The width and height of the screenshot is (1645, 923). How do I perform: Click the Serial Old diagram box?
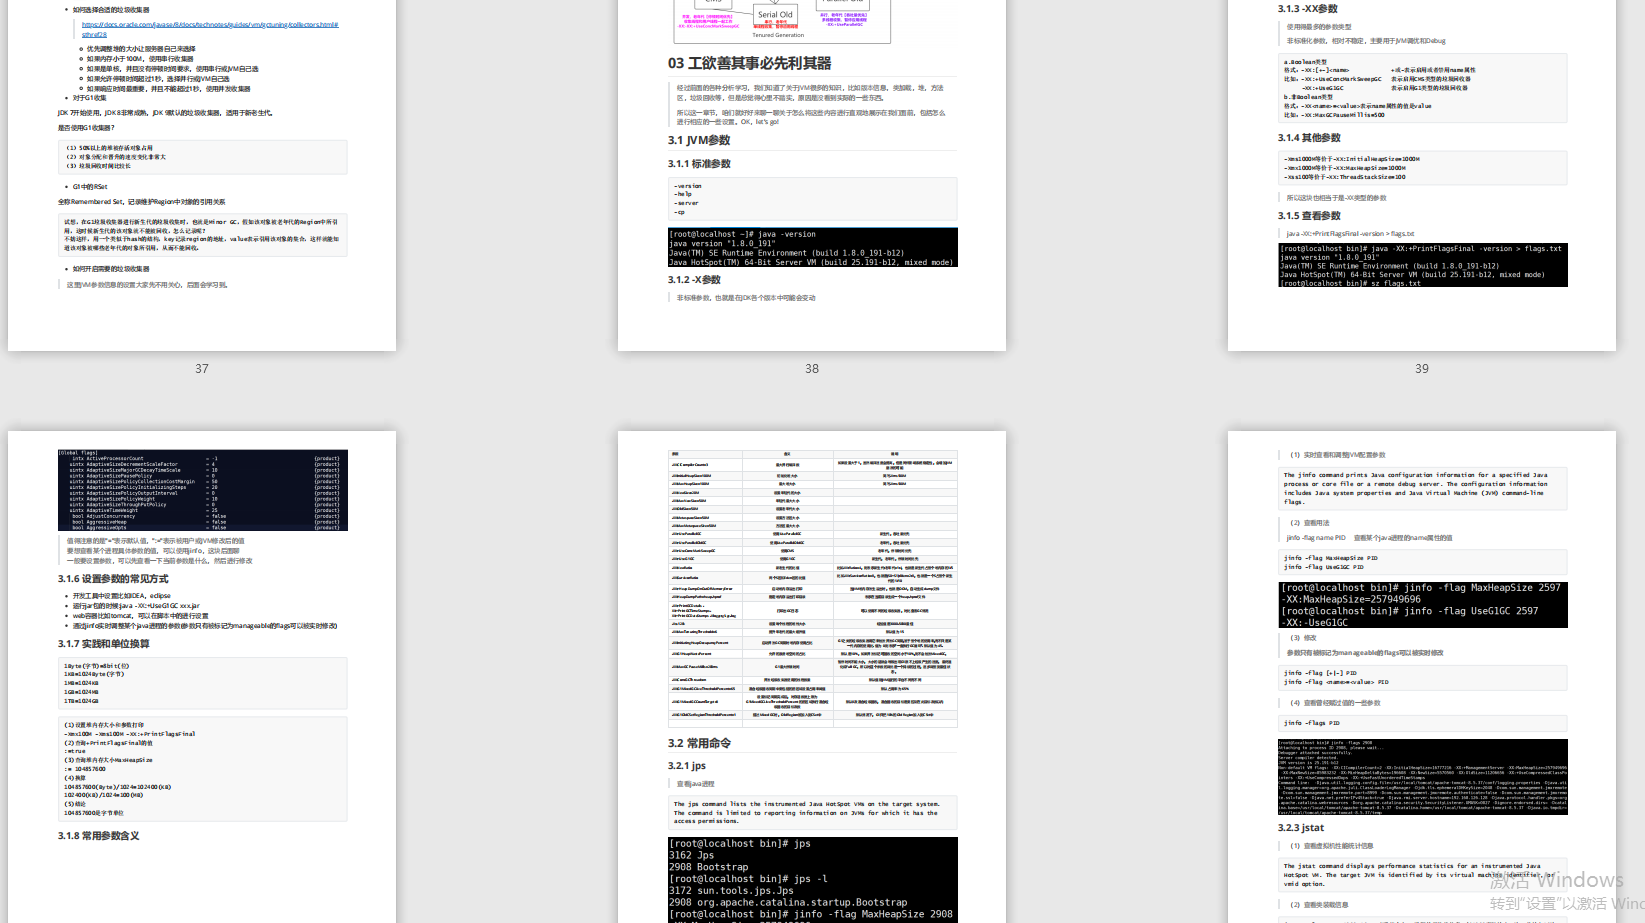coord(775,15)
